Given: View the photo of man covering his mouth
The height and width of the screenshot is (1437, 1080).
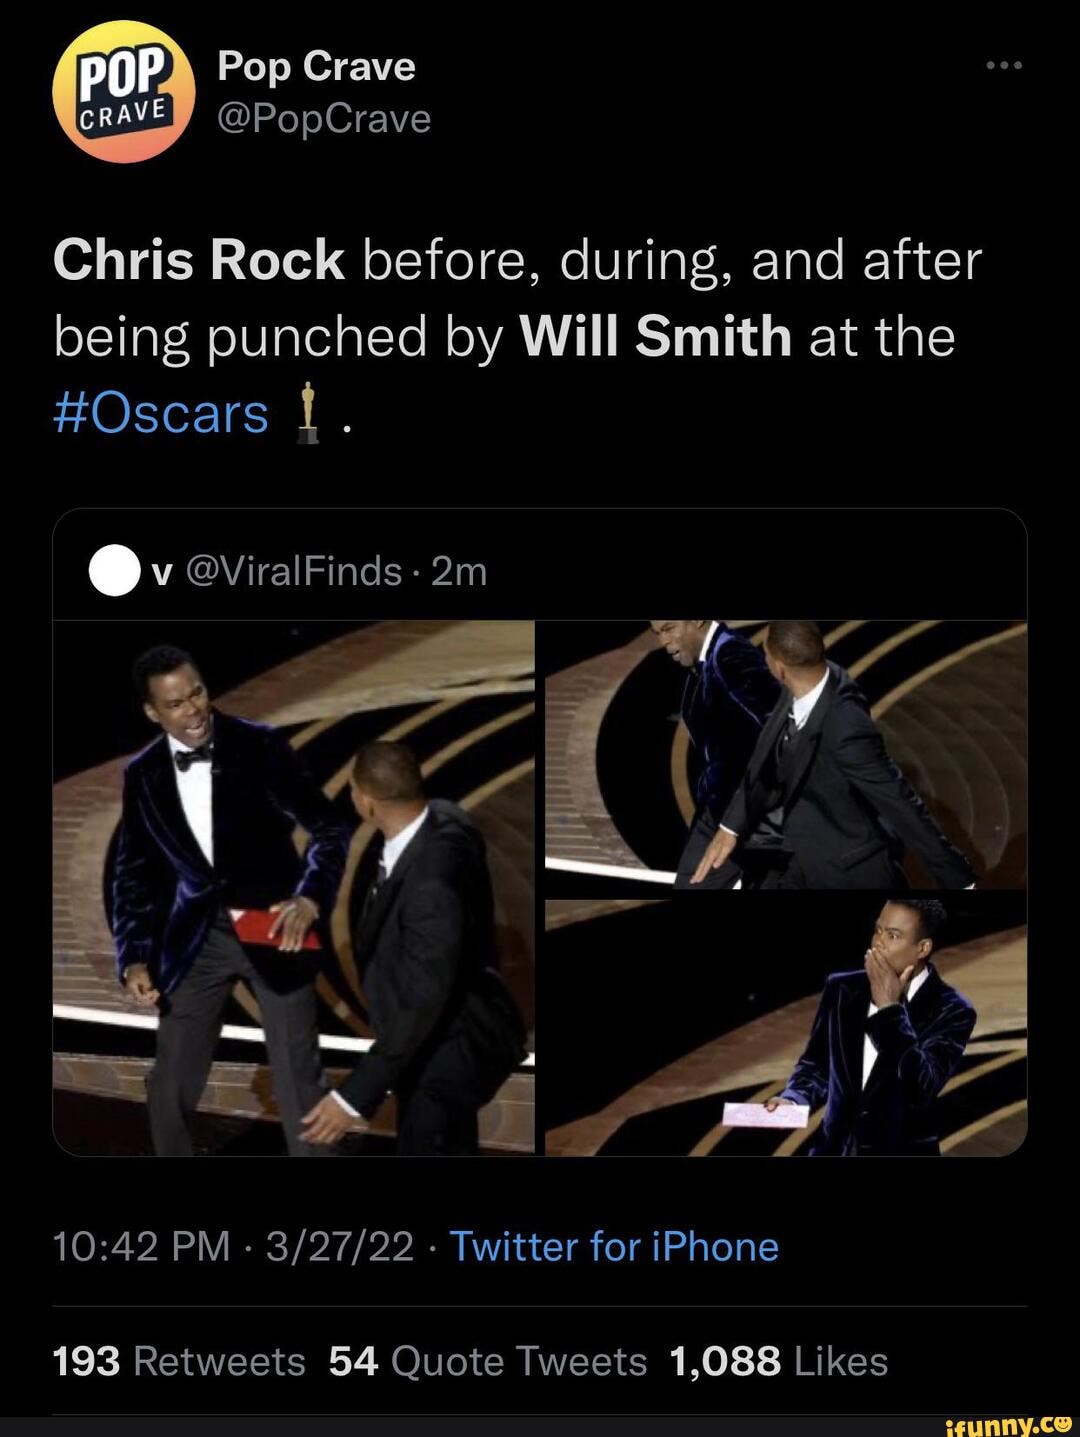Looking at the screenshot, I should (786, 1027).
